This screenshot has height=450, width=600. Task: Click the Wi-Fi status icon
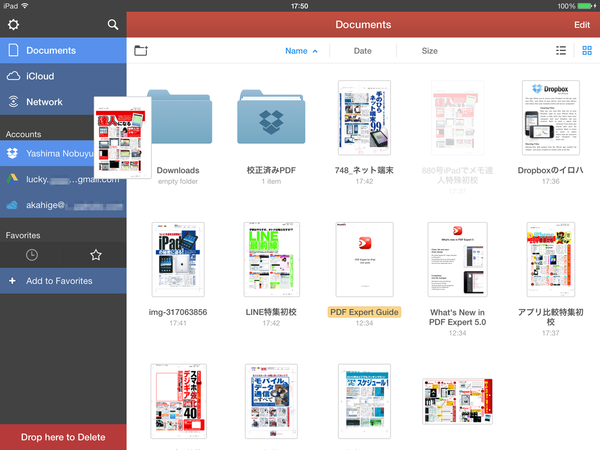pyautogui.click(x=25, y=6)
